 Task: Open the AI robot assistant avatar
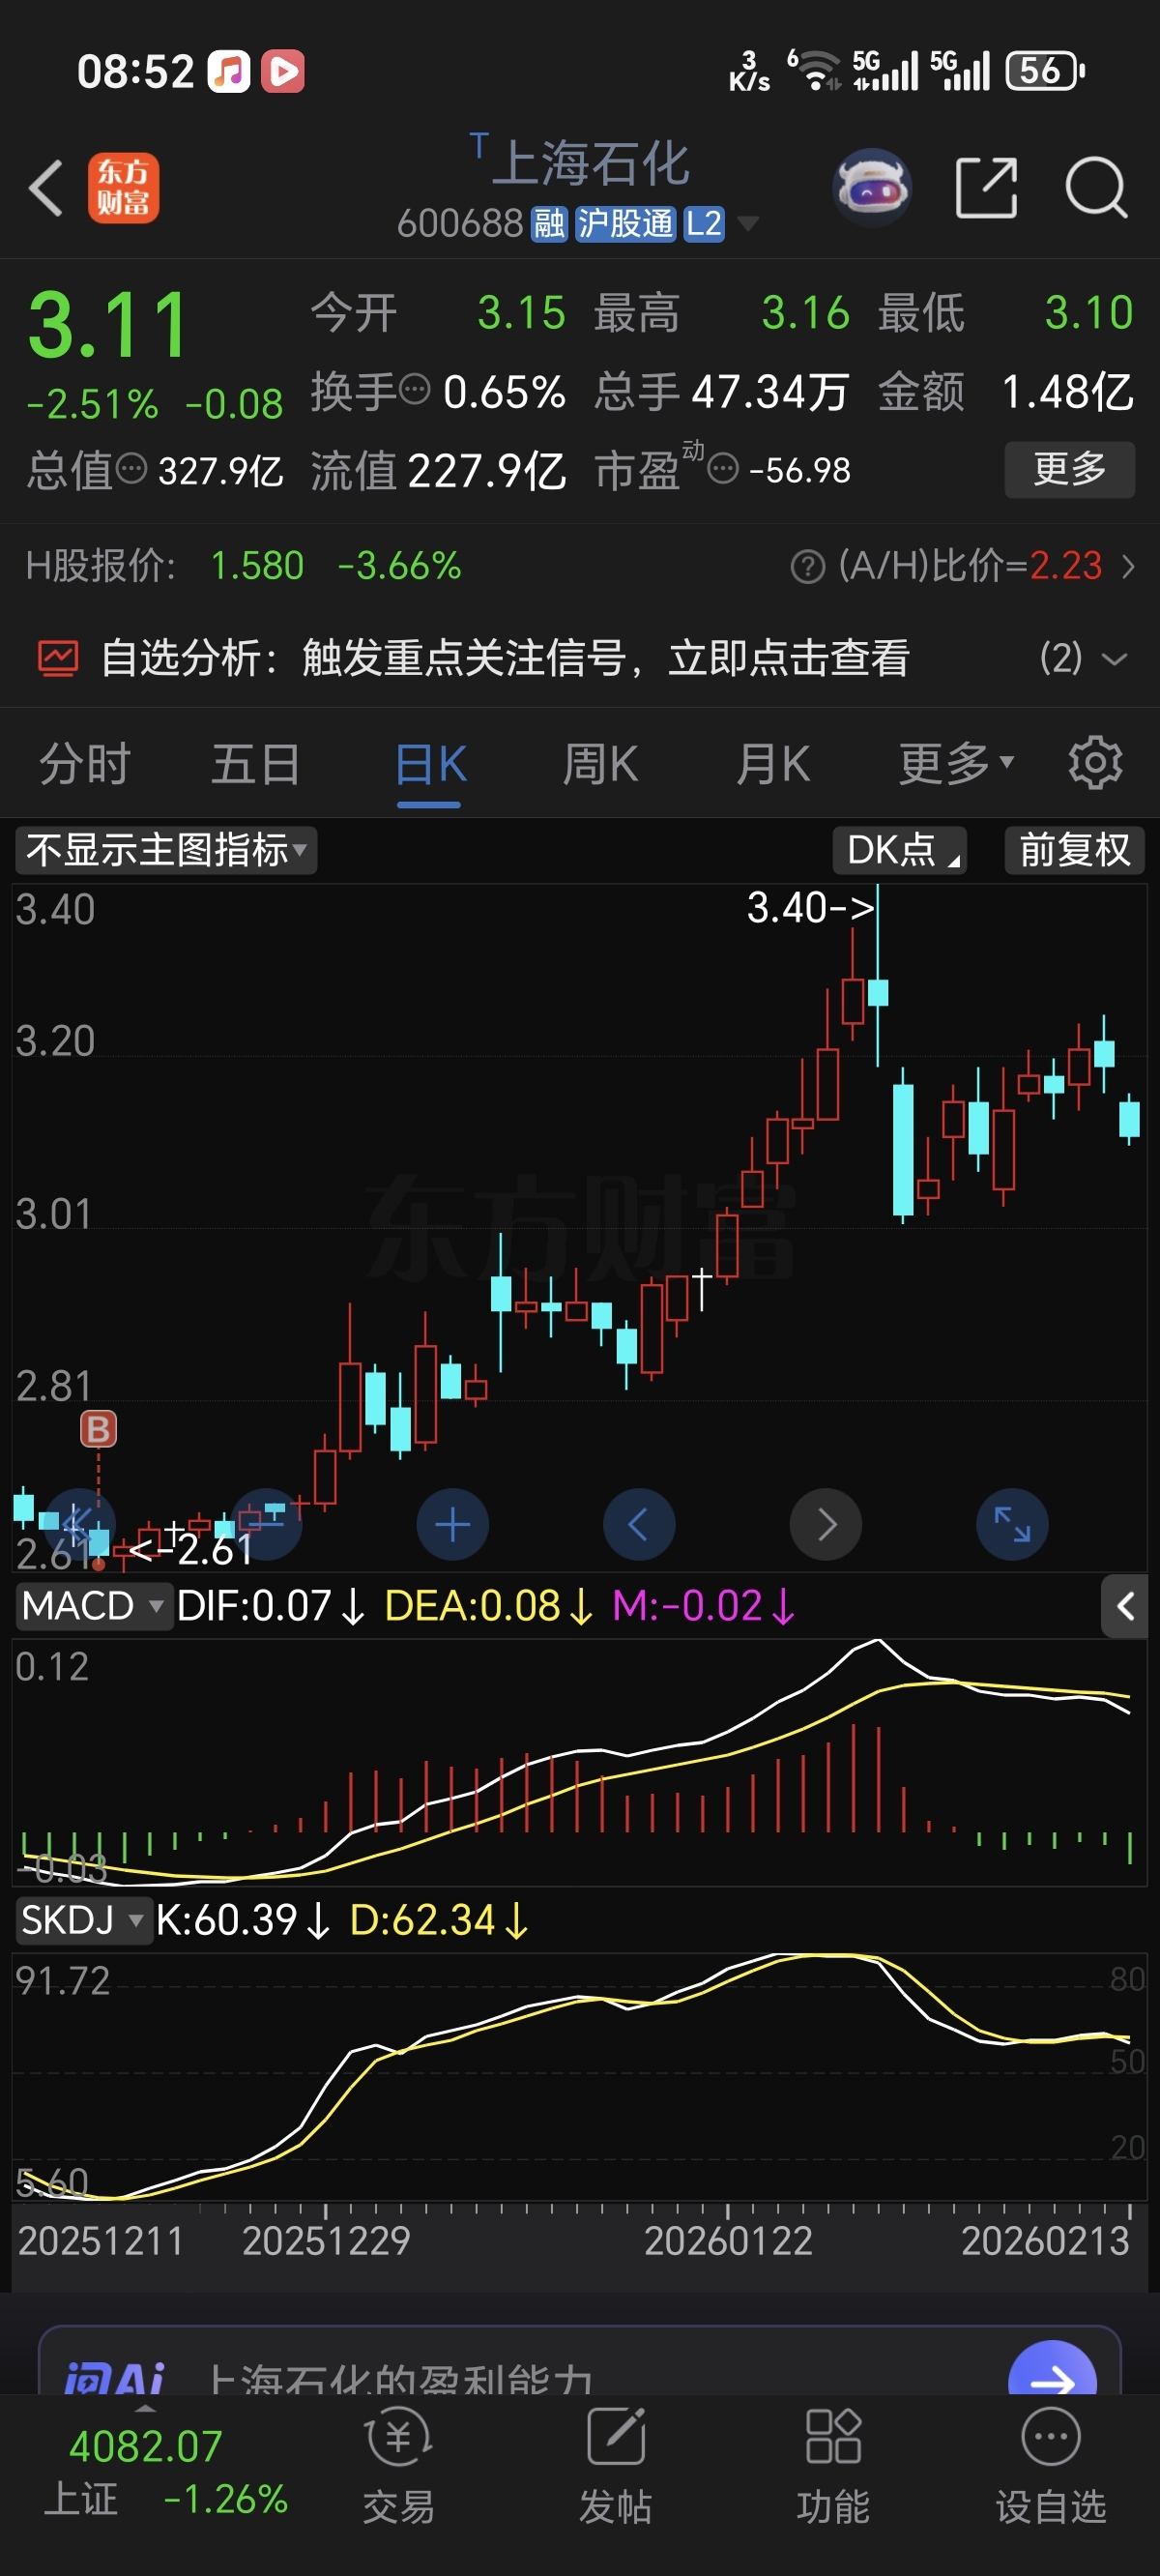(x=872, y=187)
